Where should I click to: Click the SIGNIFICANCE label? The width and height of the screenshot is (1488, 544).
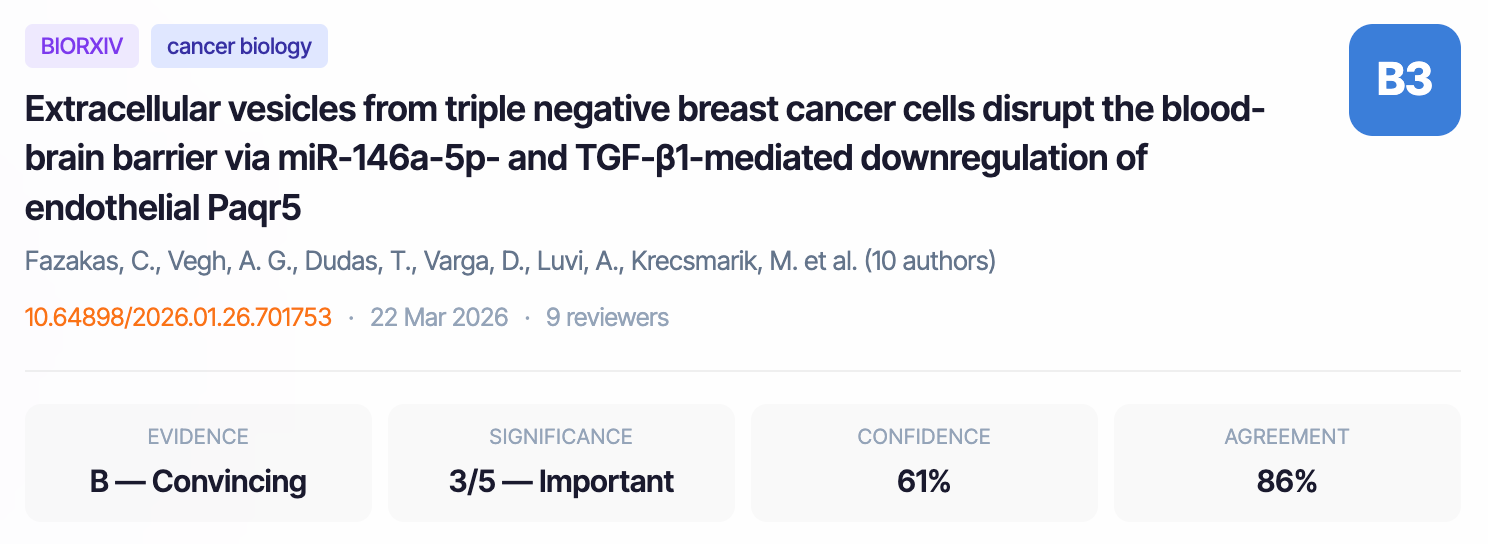pyautogui.click(x=561, y=437)
